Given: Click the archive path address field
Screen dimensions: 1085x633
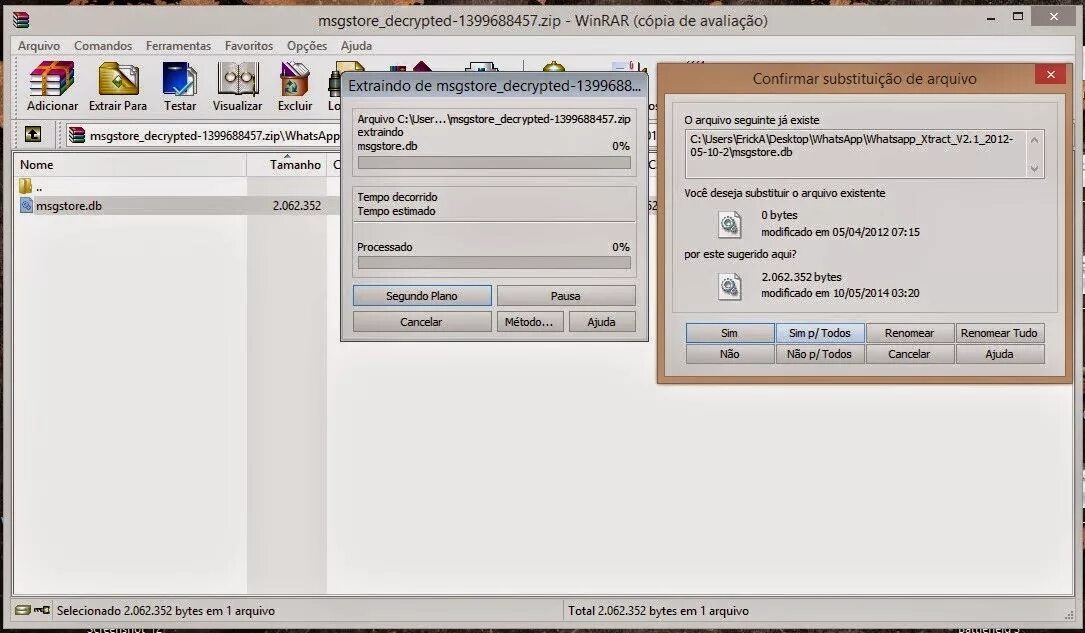Looking at the screenshot, I should 205,135.
